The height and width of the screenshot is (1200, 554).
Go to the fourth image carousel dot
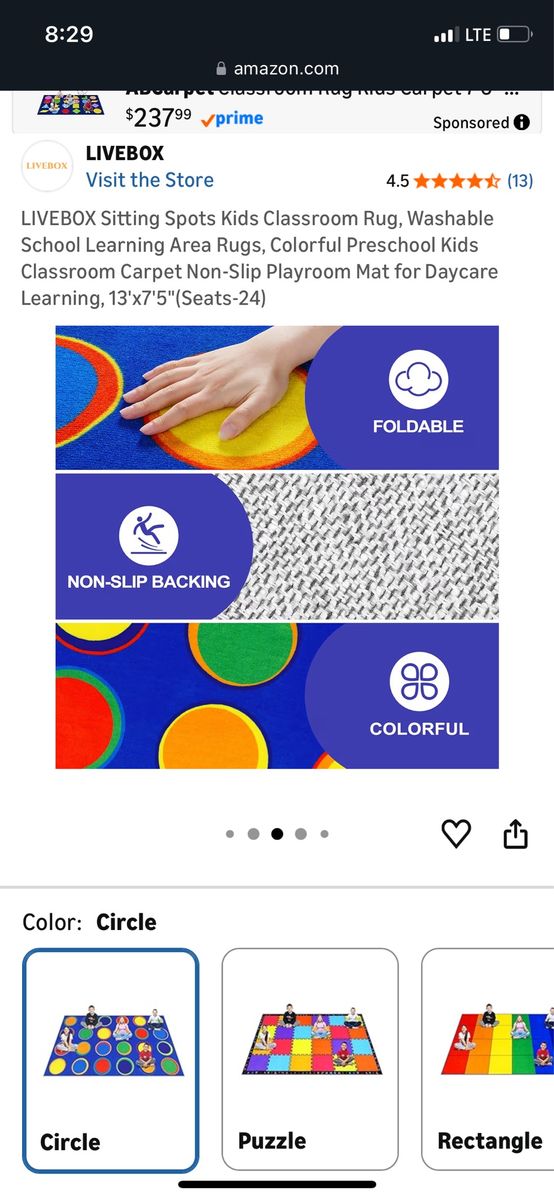[x=300, y=834]
